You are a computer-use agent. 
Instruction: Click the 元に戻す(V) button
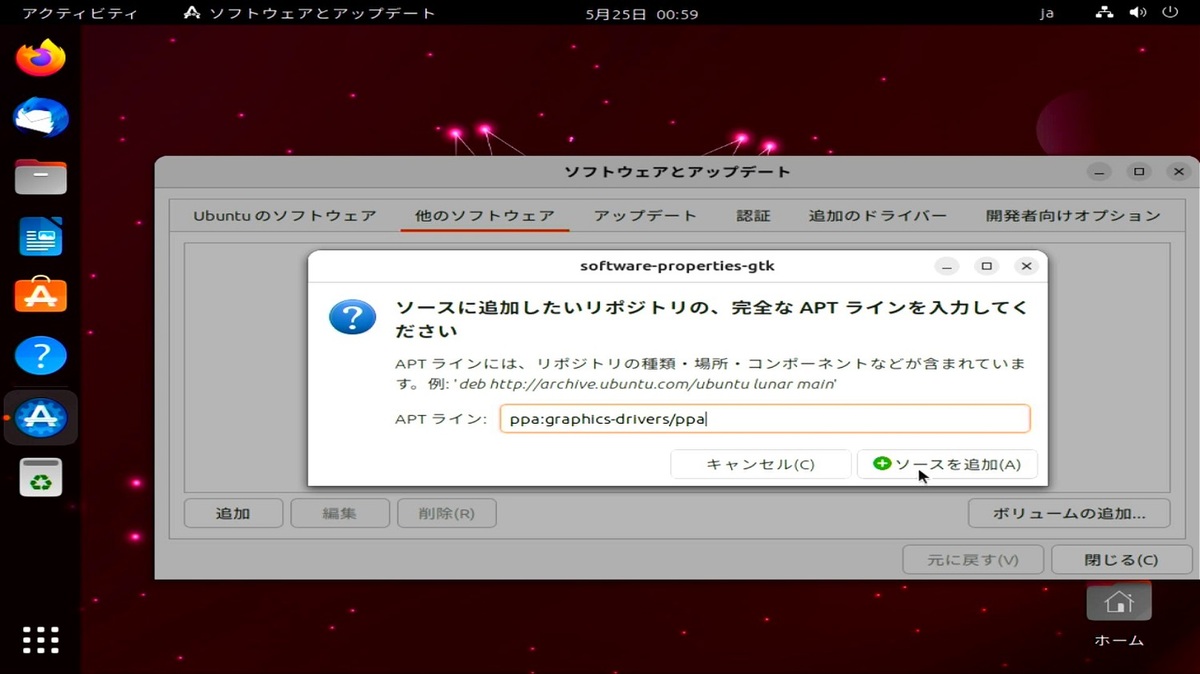coord(973,560)
